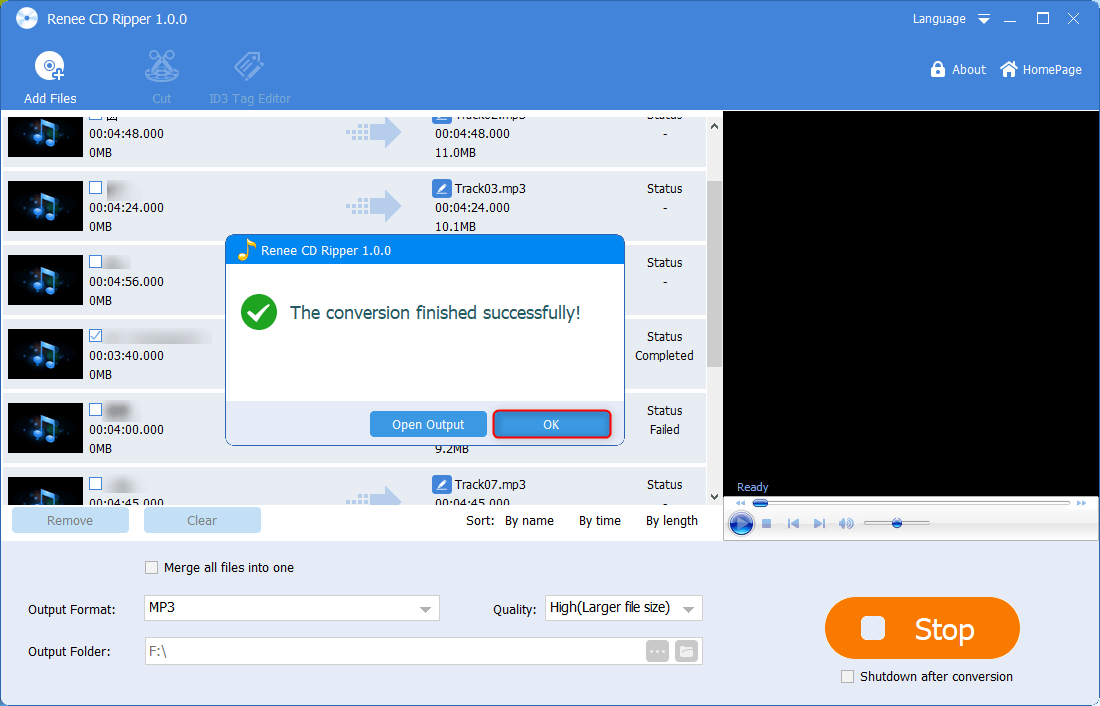This screenshot has height=706, width=1100.
Task: Check the 00:04:24.000 track checkbox
Action: (x=95, y=187)
